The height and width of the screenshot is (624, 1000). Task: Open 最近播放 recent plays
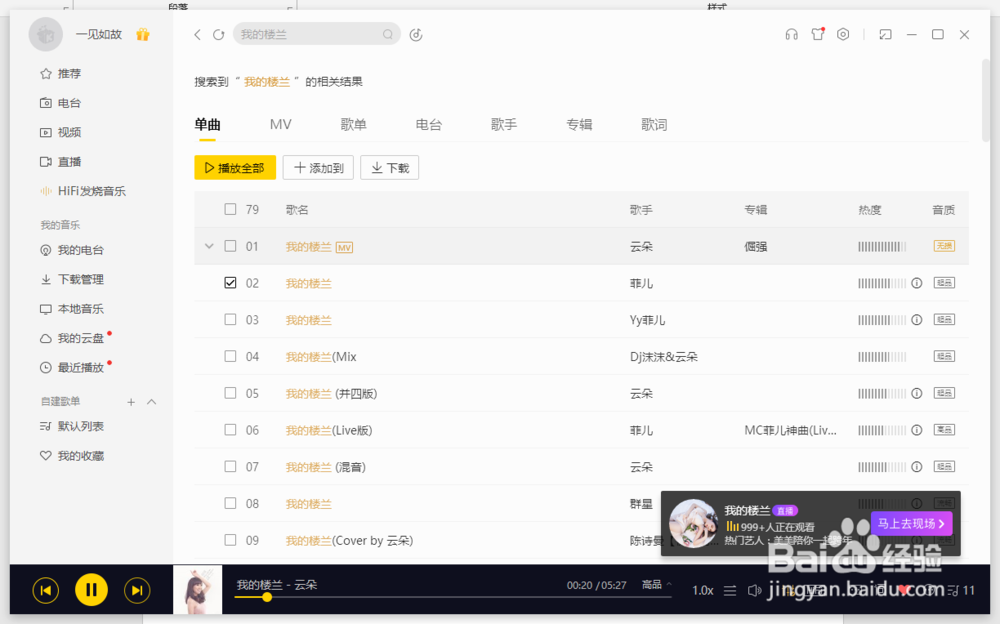pyautogui.click(x=71, y=368)
